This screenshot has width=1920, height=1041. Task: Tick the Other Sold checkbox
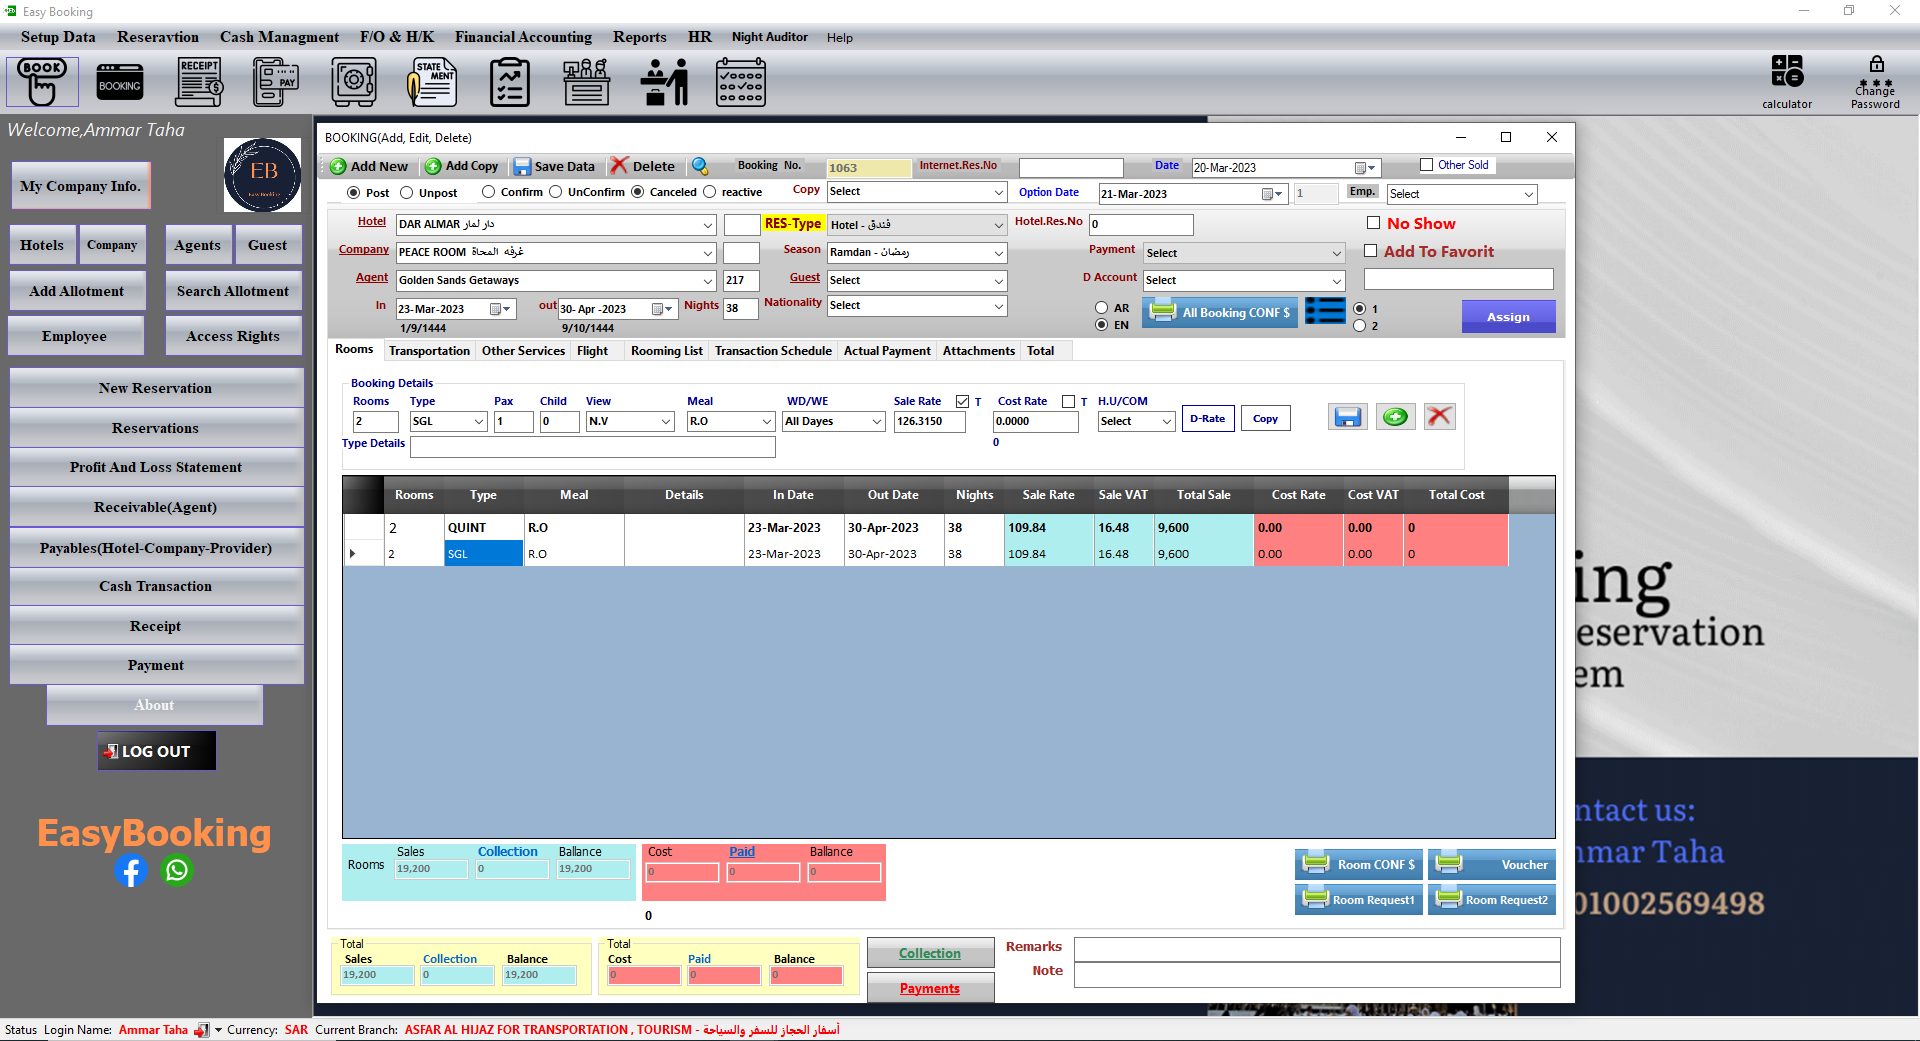click(x=1427, y=165)
